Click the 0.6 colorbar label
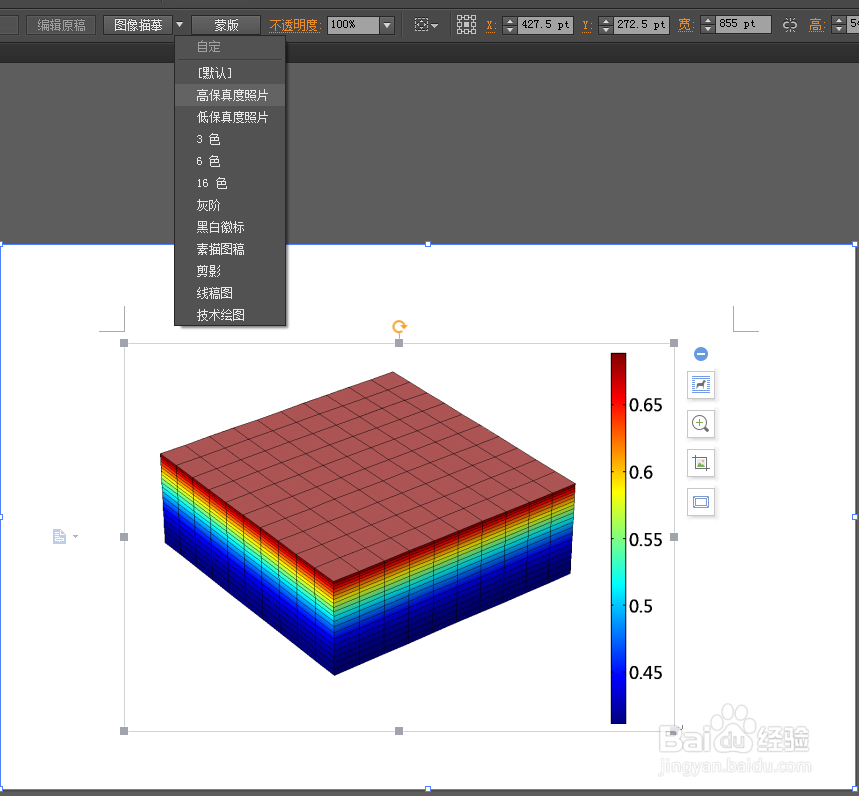Image resolution: width=859 pixels, height=796 pixels. (641, 472)
